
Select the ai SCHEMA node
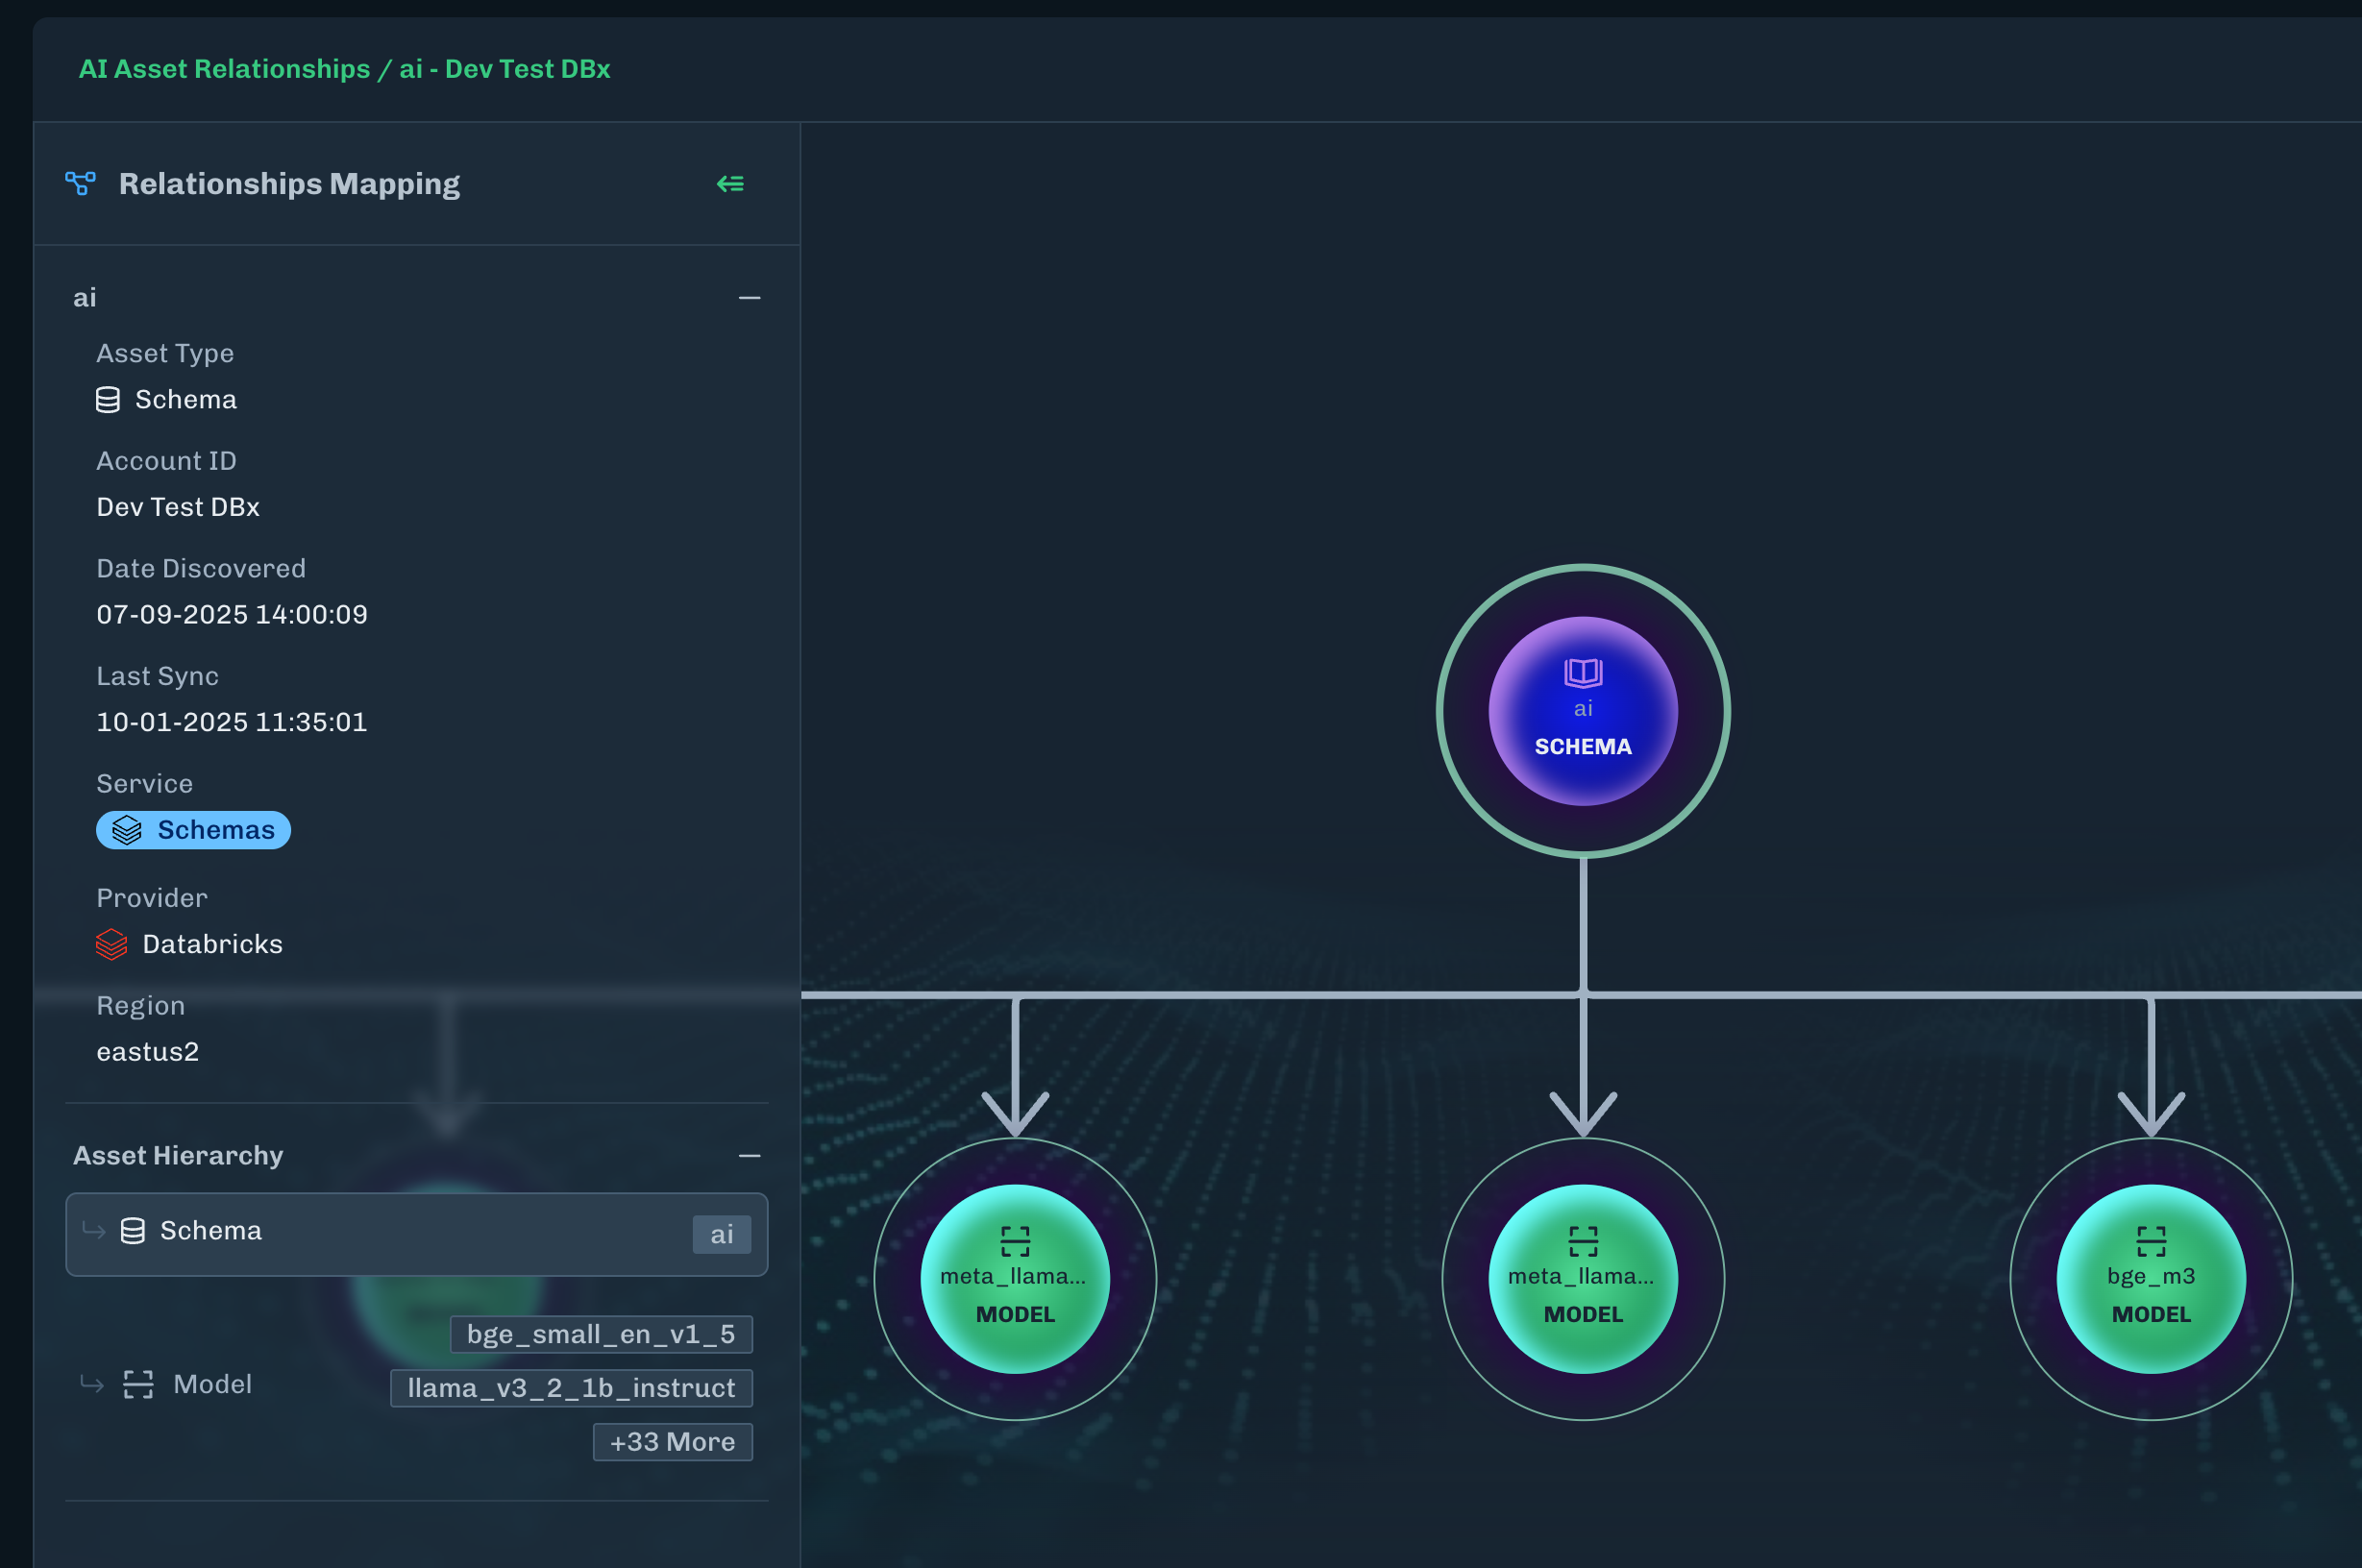[x=1582, y=711]
